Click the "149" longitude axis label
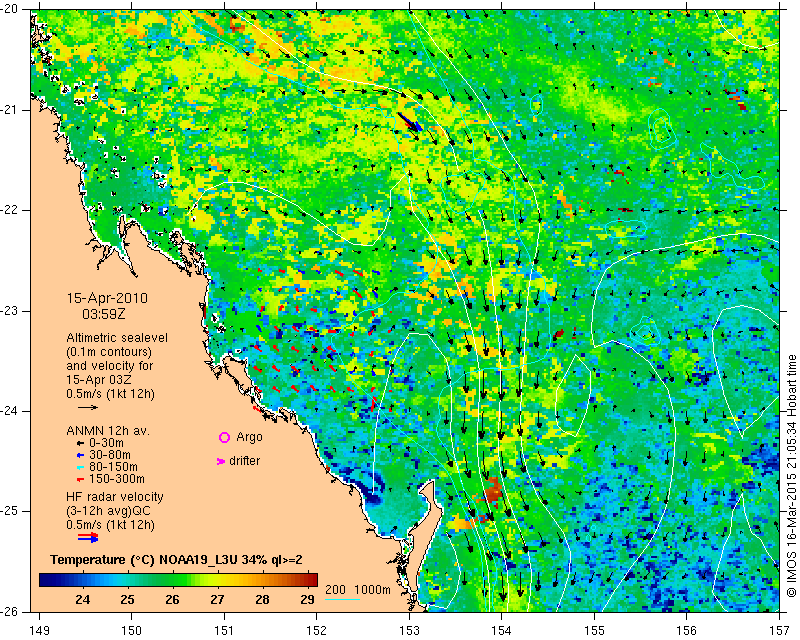 coord(39,631)
